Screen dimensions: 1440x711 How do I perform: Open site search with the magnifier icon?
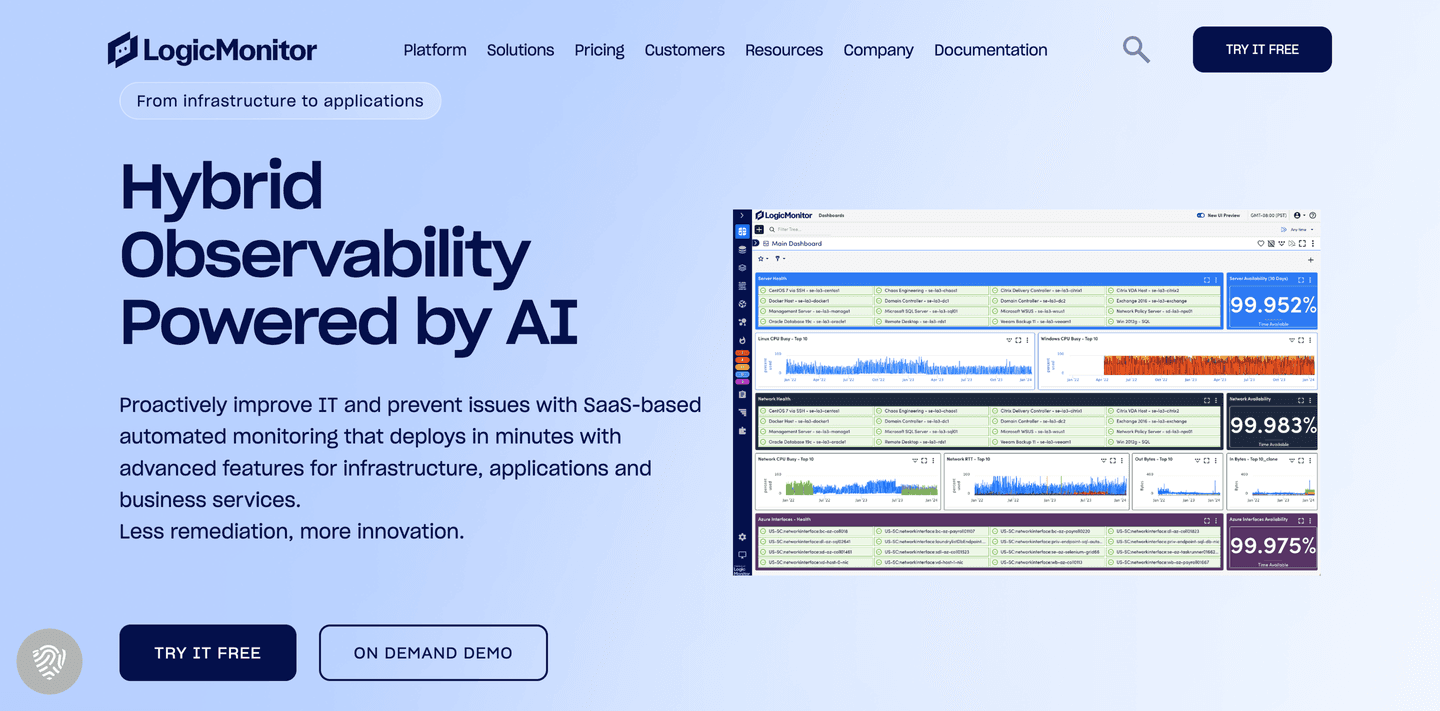tap(1136, 49)
